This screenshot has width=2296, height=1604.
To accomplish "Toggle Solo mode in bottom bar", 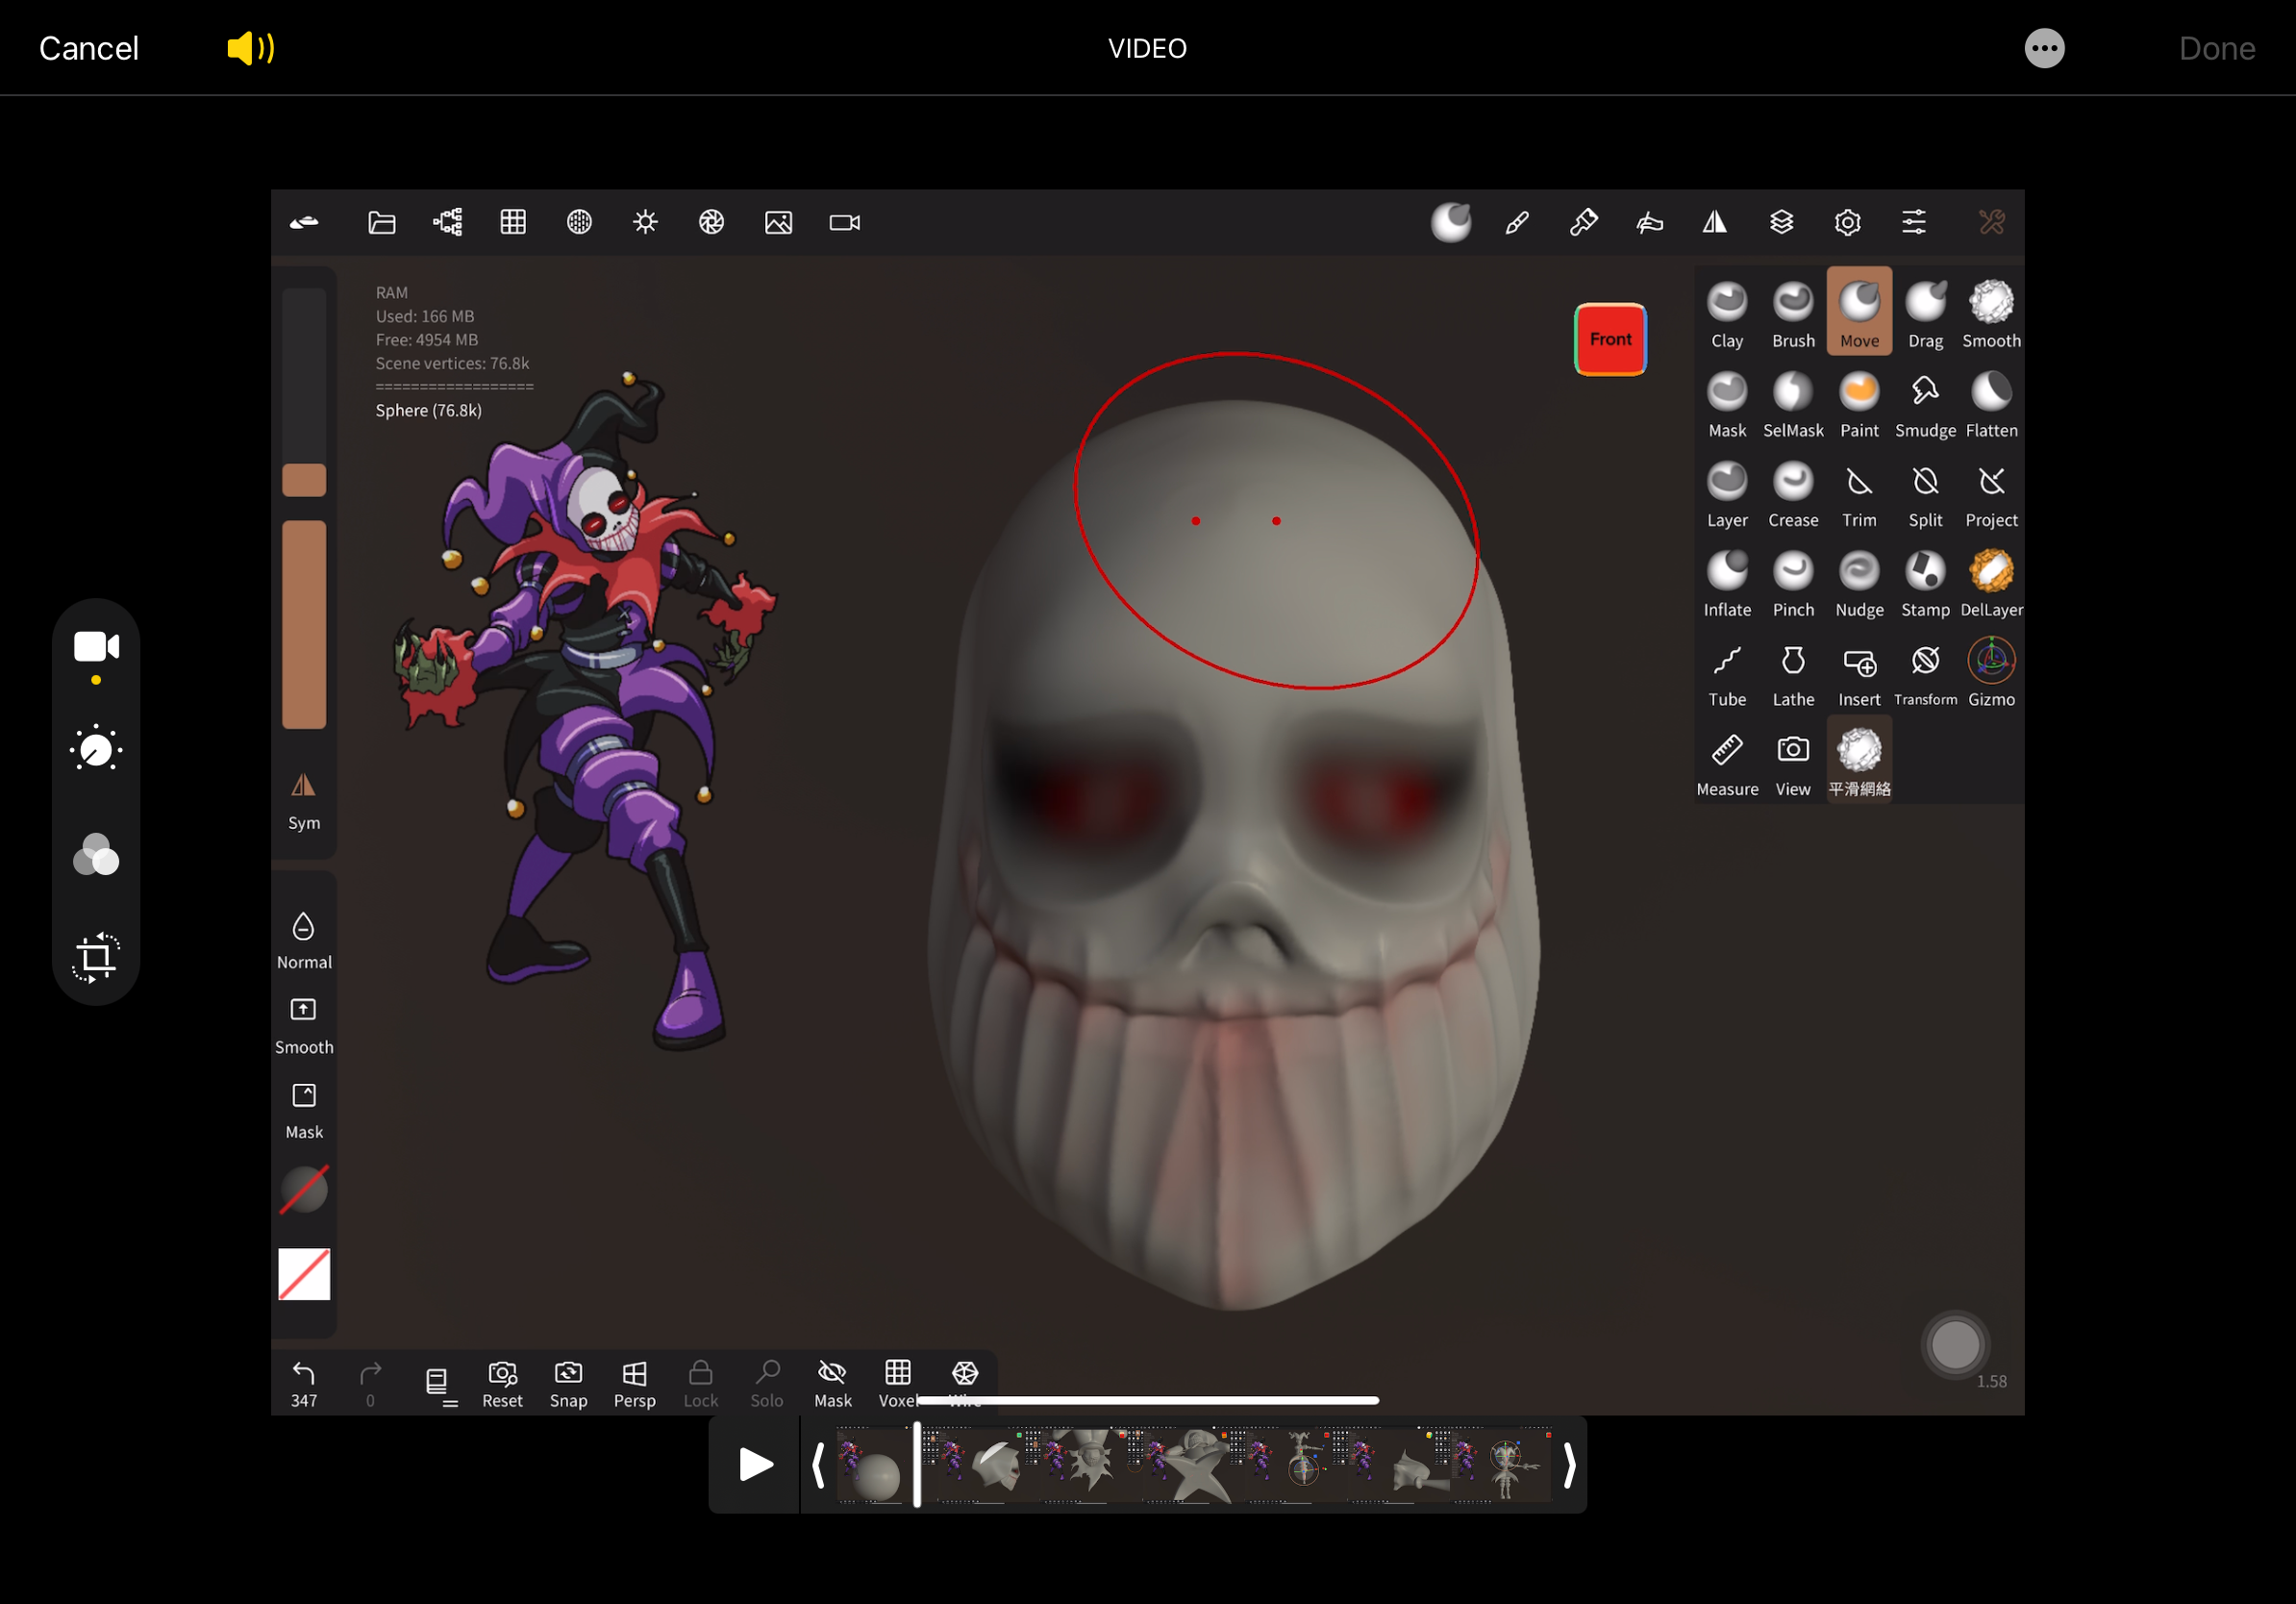I will pyautogui.click(x=766, y=1383).
